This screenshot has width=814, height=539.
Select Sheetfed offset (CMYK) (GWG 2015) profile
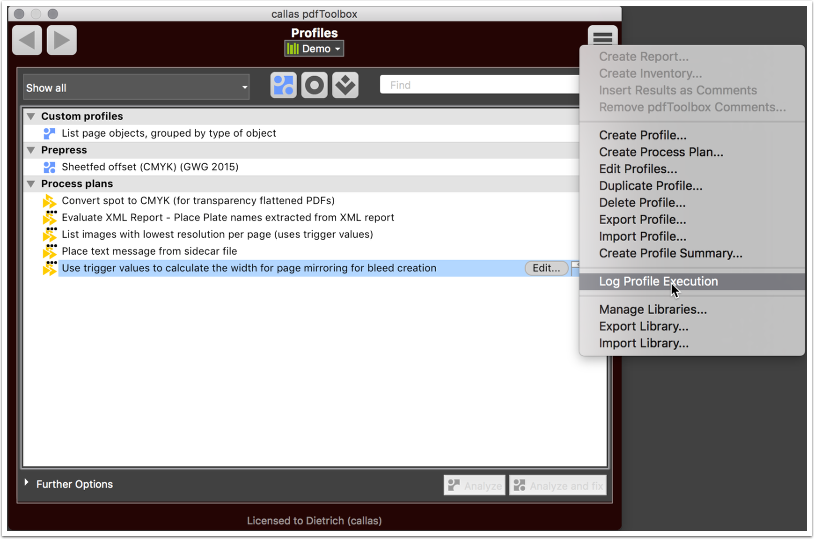[150, 167]
